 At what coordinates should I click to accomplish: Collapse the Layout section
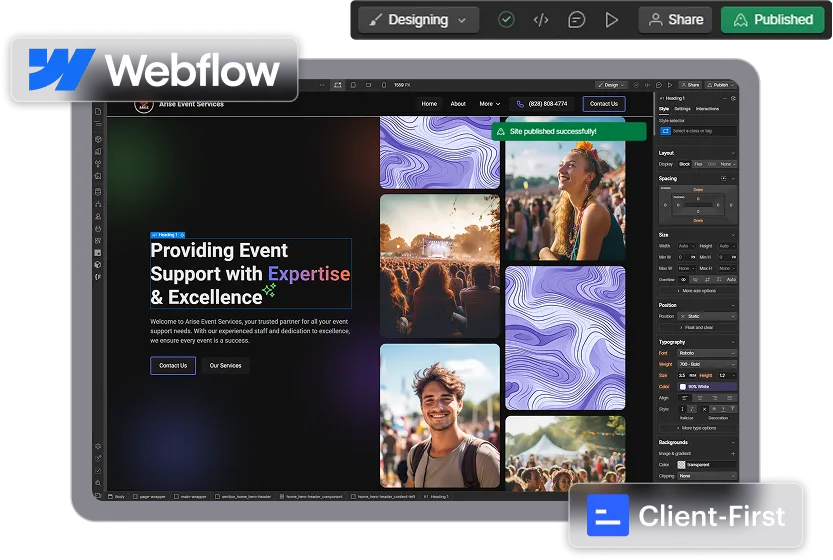[733, 153]
